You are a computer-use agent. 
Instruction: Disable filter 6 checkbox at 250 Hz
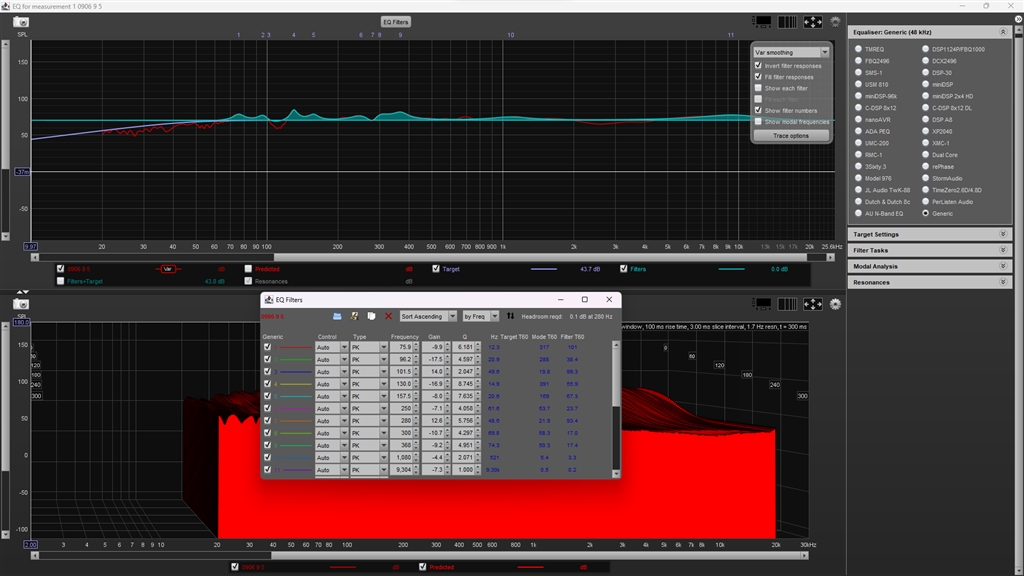pos(267,408)
